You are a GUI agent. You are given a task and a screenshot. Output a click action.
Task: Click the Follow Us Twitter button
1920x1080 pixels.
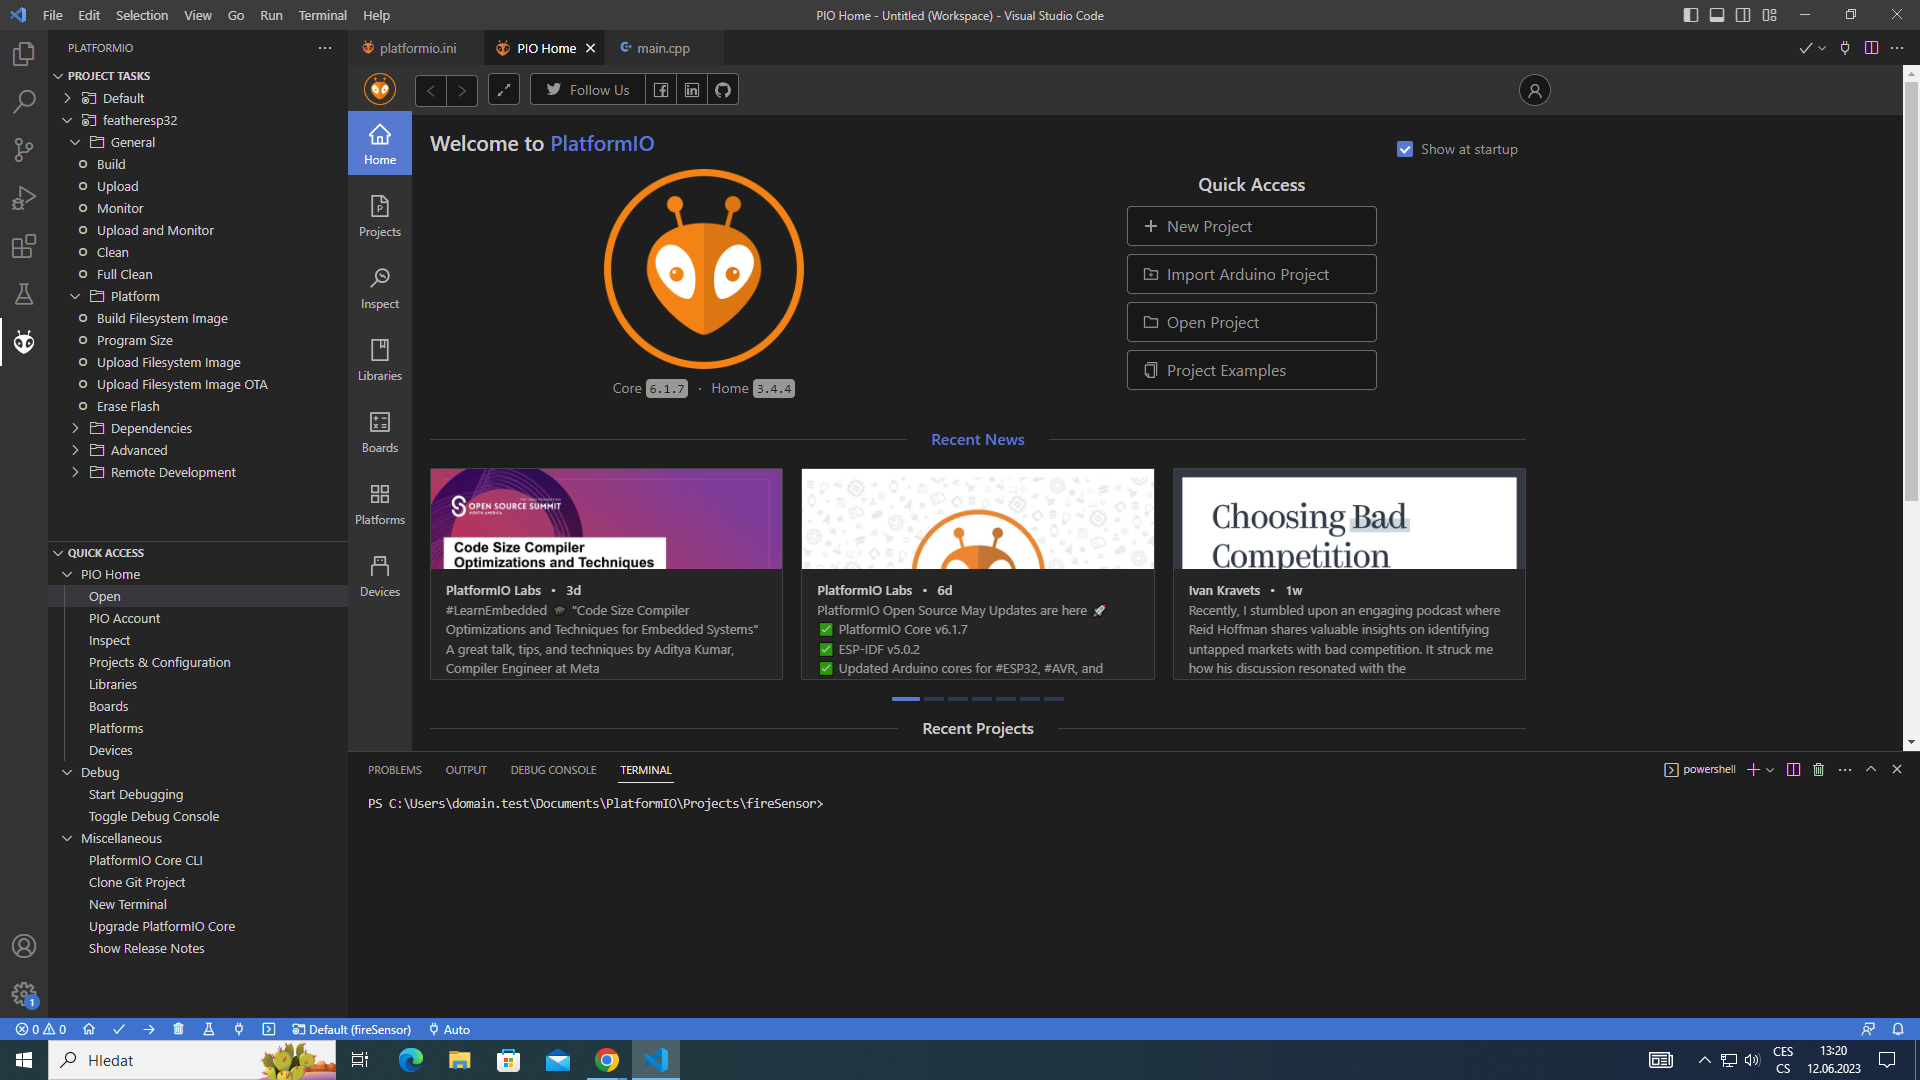(x=588, y=90)
